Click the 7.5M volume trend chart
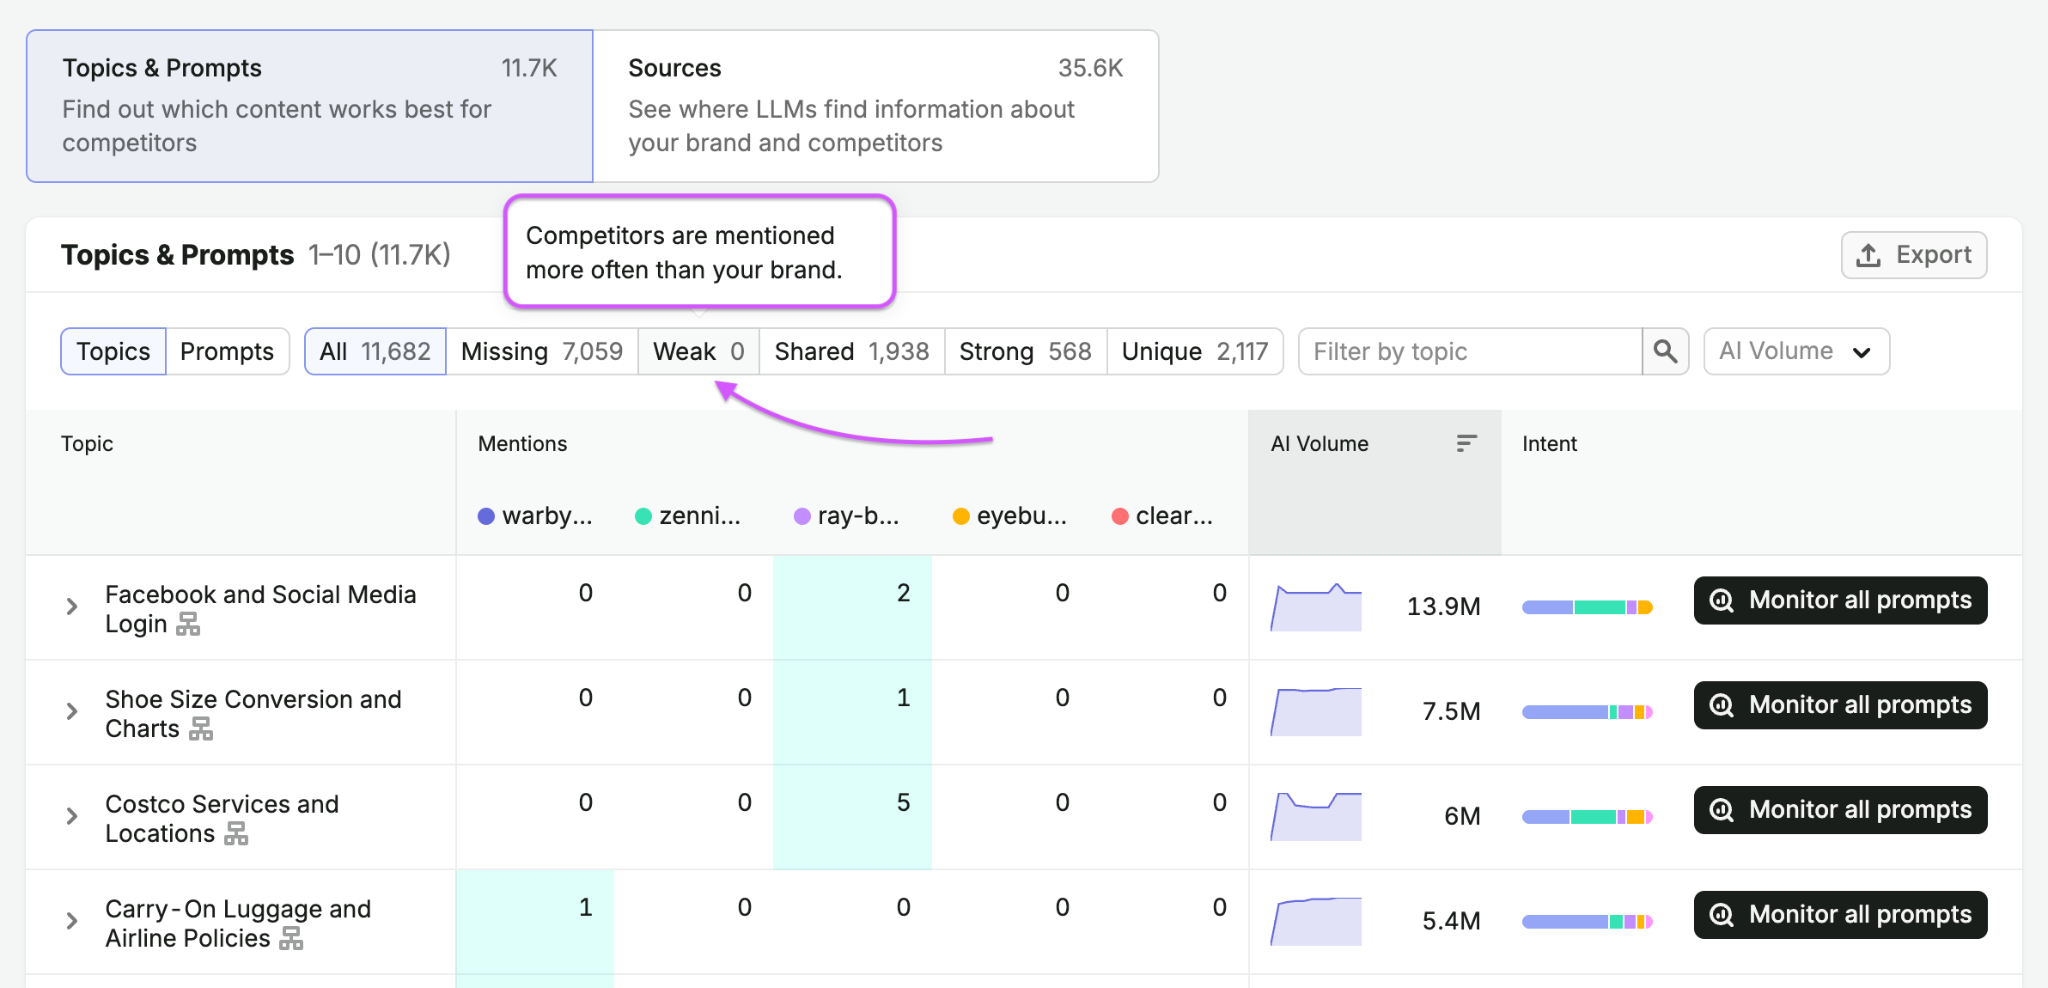The height and width of the screenshot is (988, 2048). pyautogui.click(x=1316, y=711)
